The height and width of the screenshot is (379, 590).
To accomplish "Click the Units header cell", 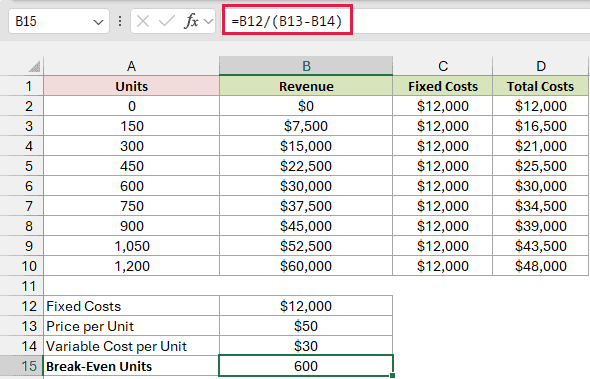I will coord(131,86).
